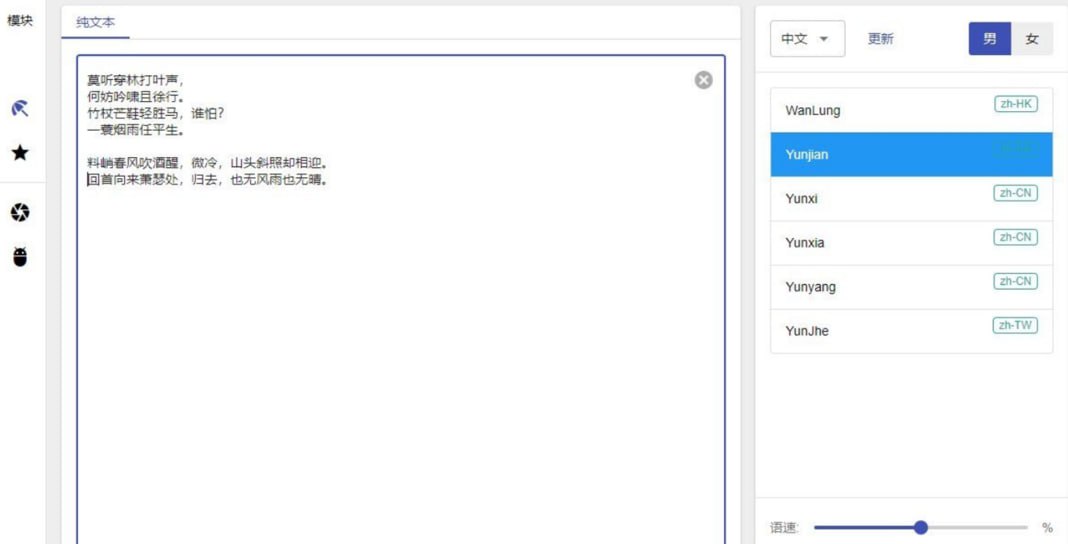
Task: Clear the text with the X icon
Action: pos(704,80)
